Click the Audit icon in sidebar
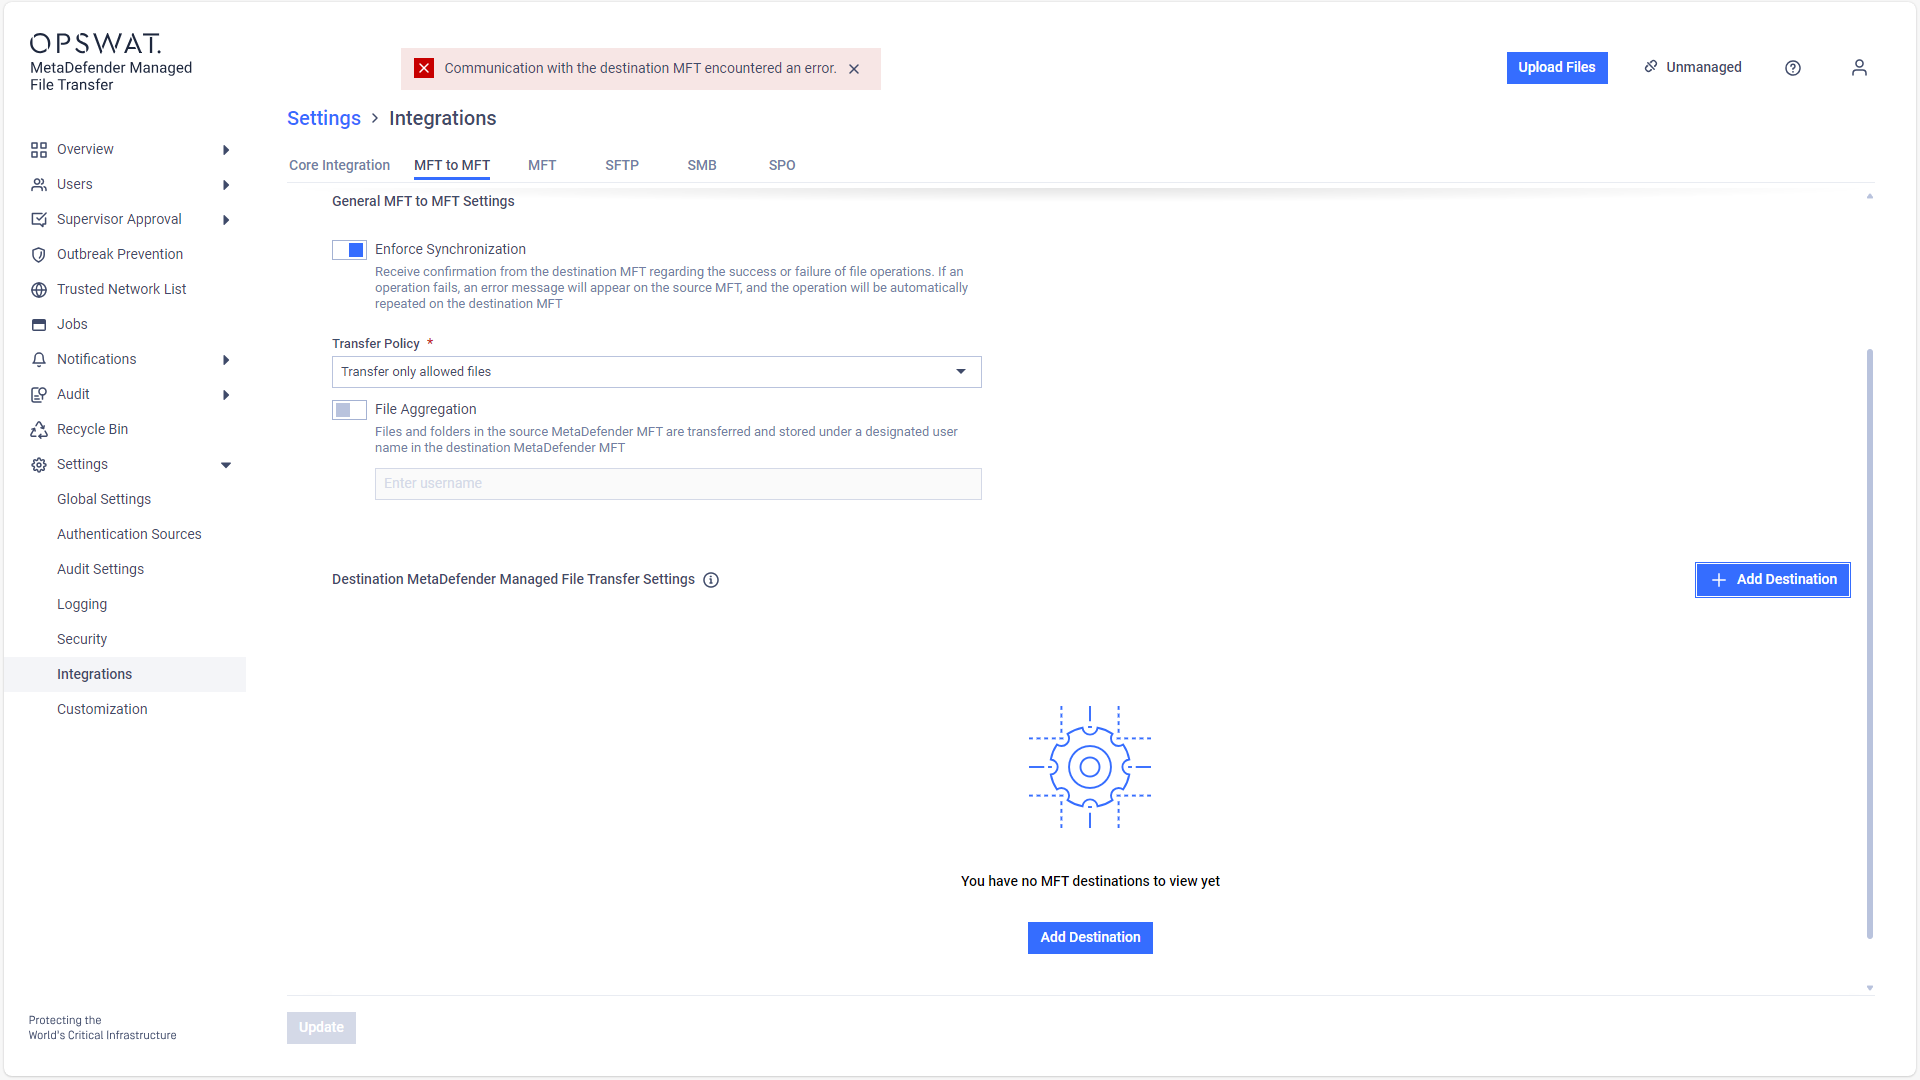 point(39,395)
